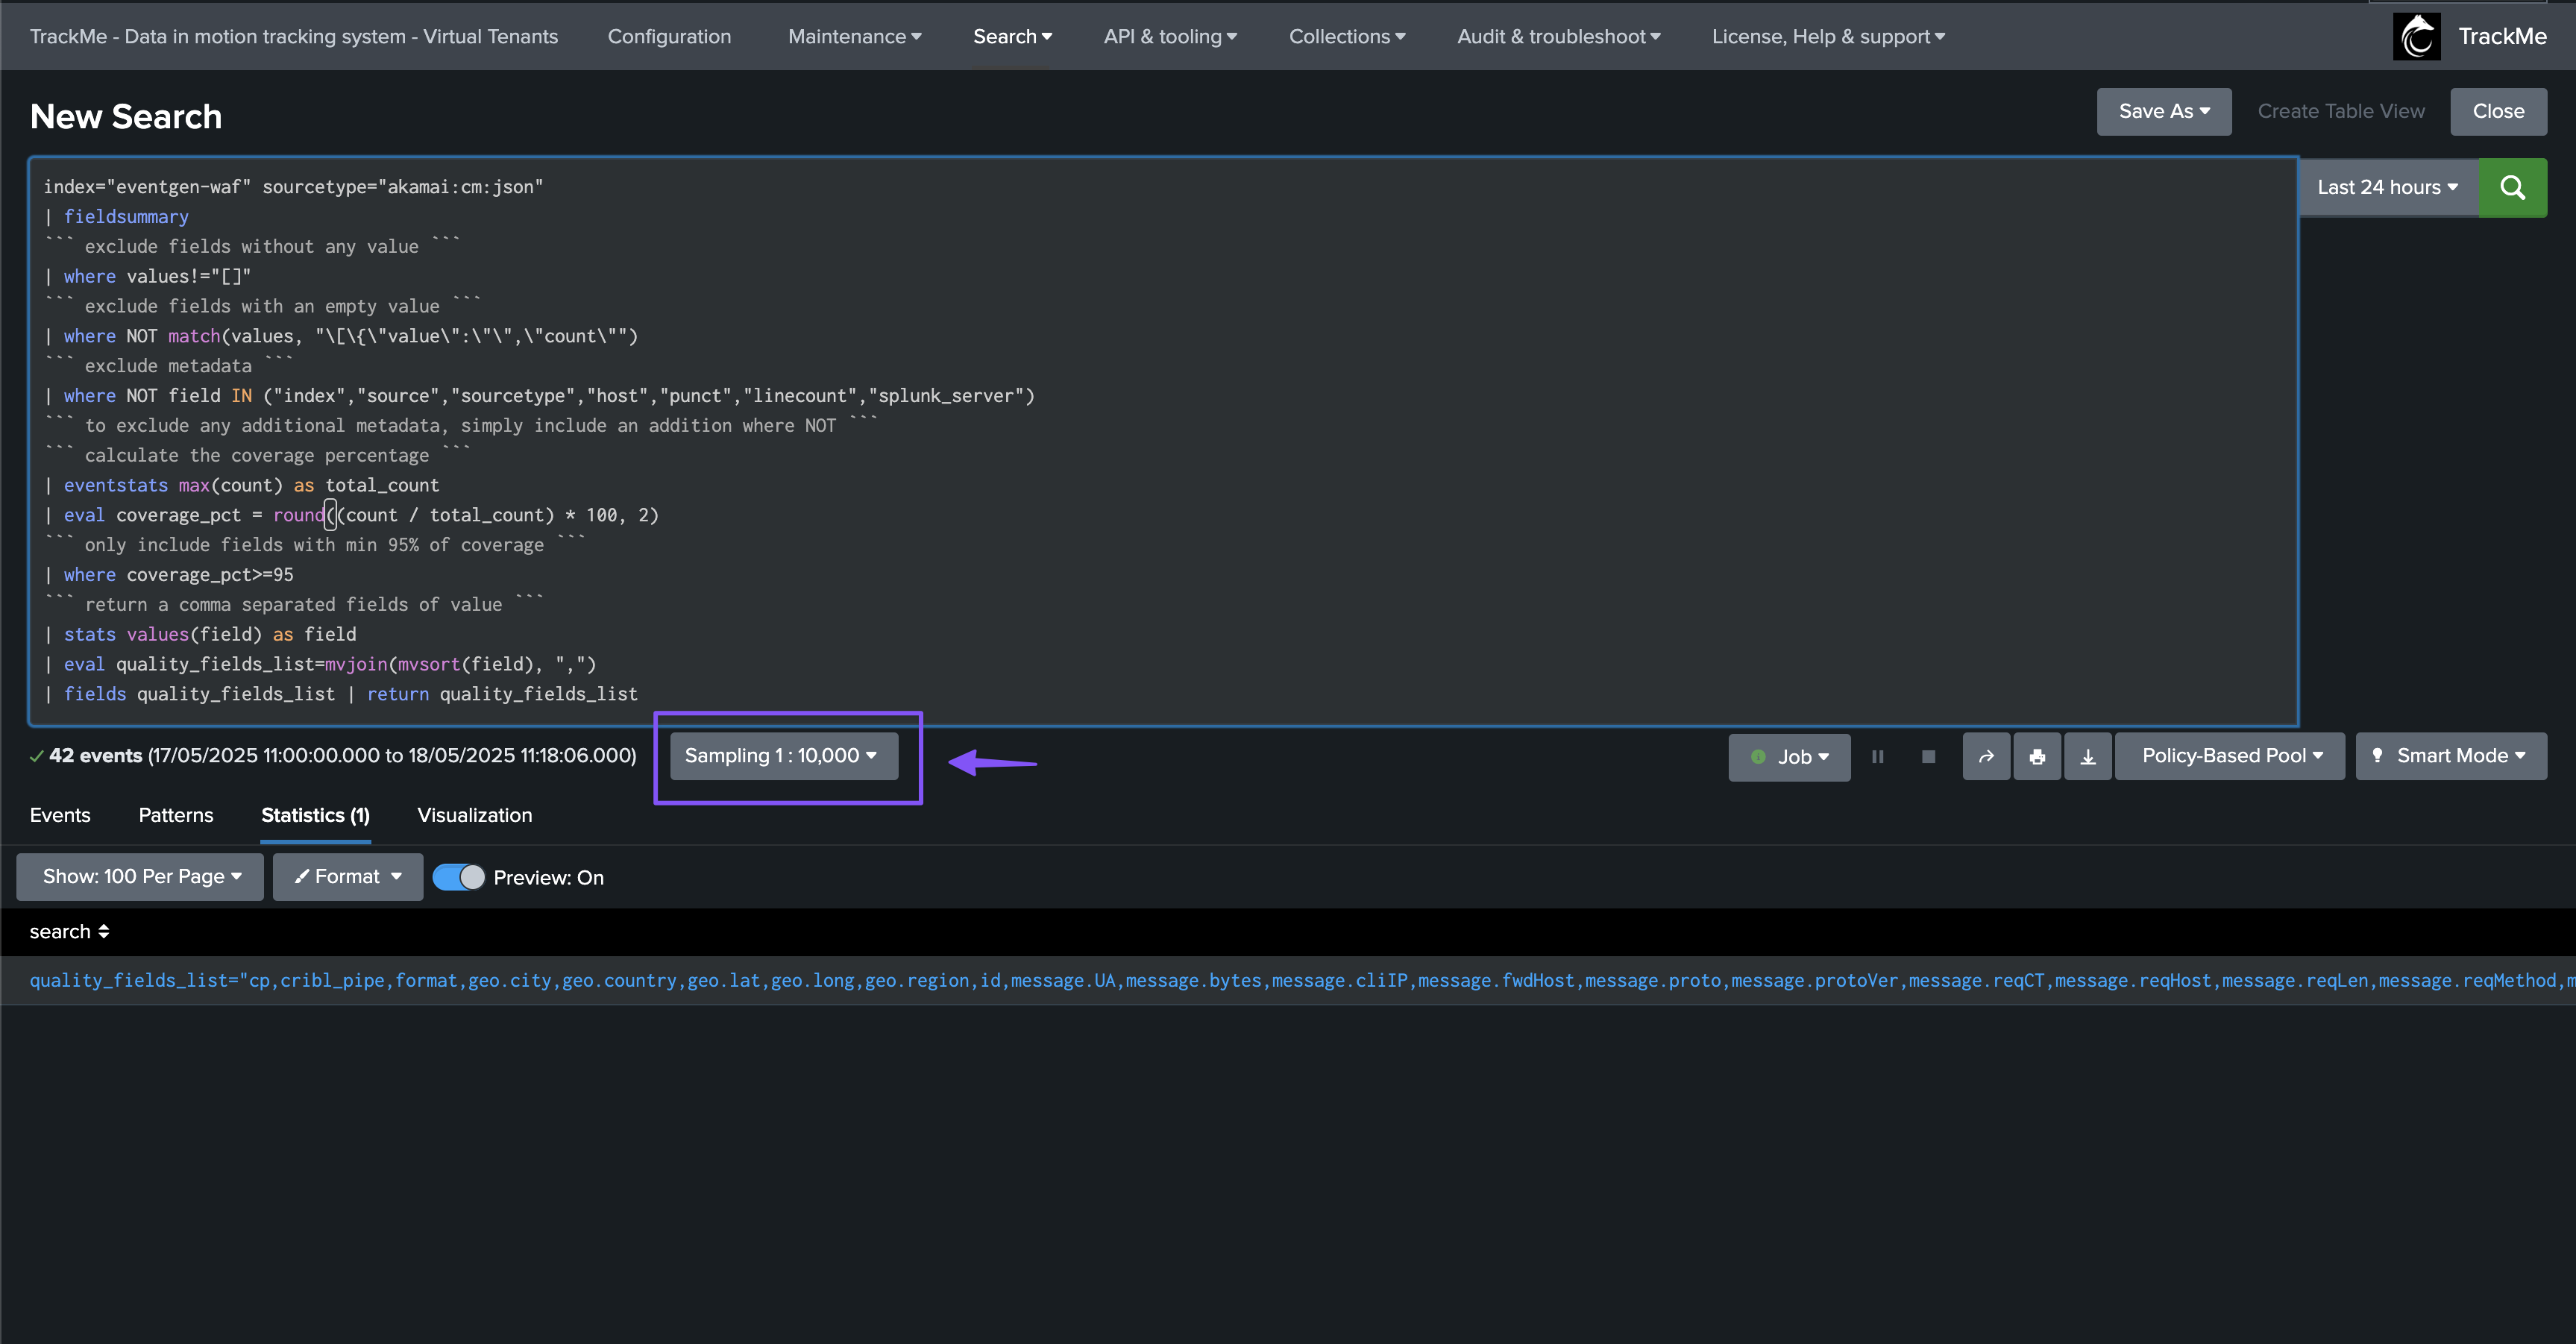The width and height of the screenshot is (2576, 1344).
Task: Open License, Help & support menu
Action: point(1828,37)
